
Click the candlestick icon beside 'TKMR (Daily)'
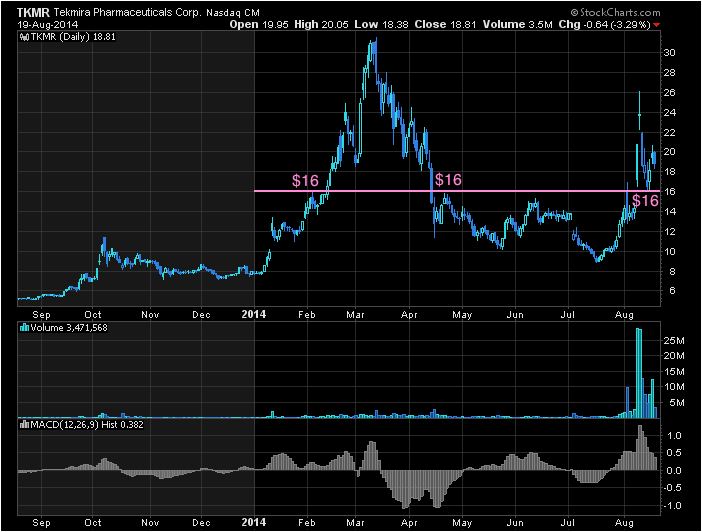point(24,37)
